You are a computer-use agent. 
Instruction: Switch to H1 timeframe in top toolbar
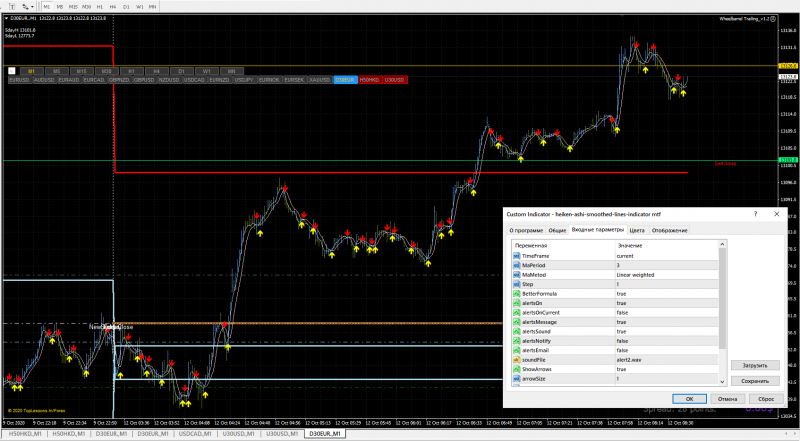coord(99,7)
